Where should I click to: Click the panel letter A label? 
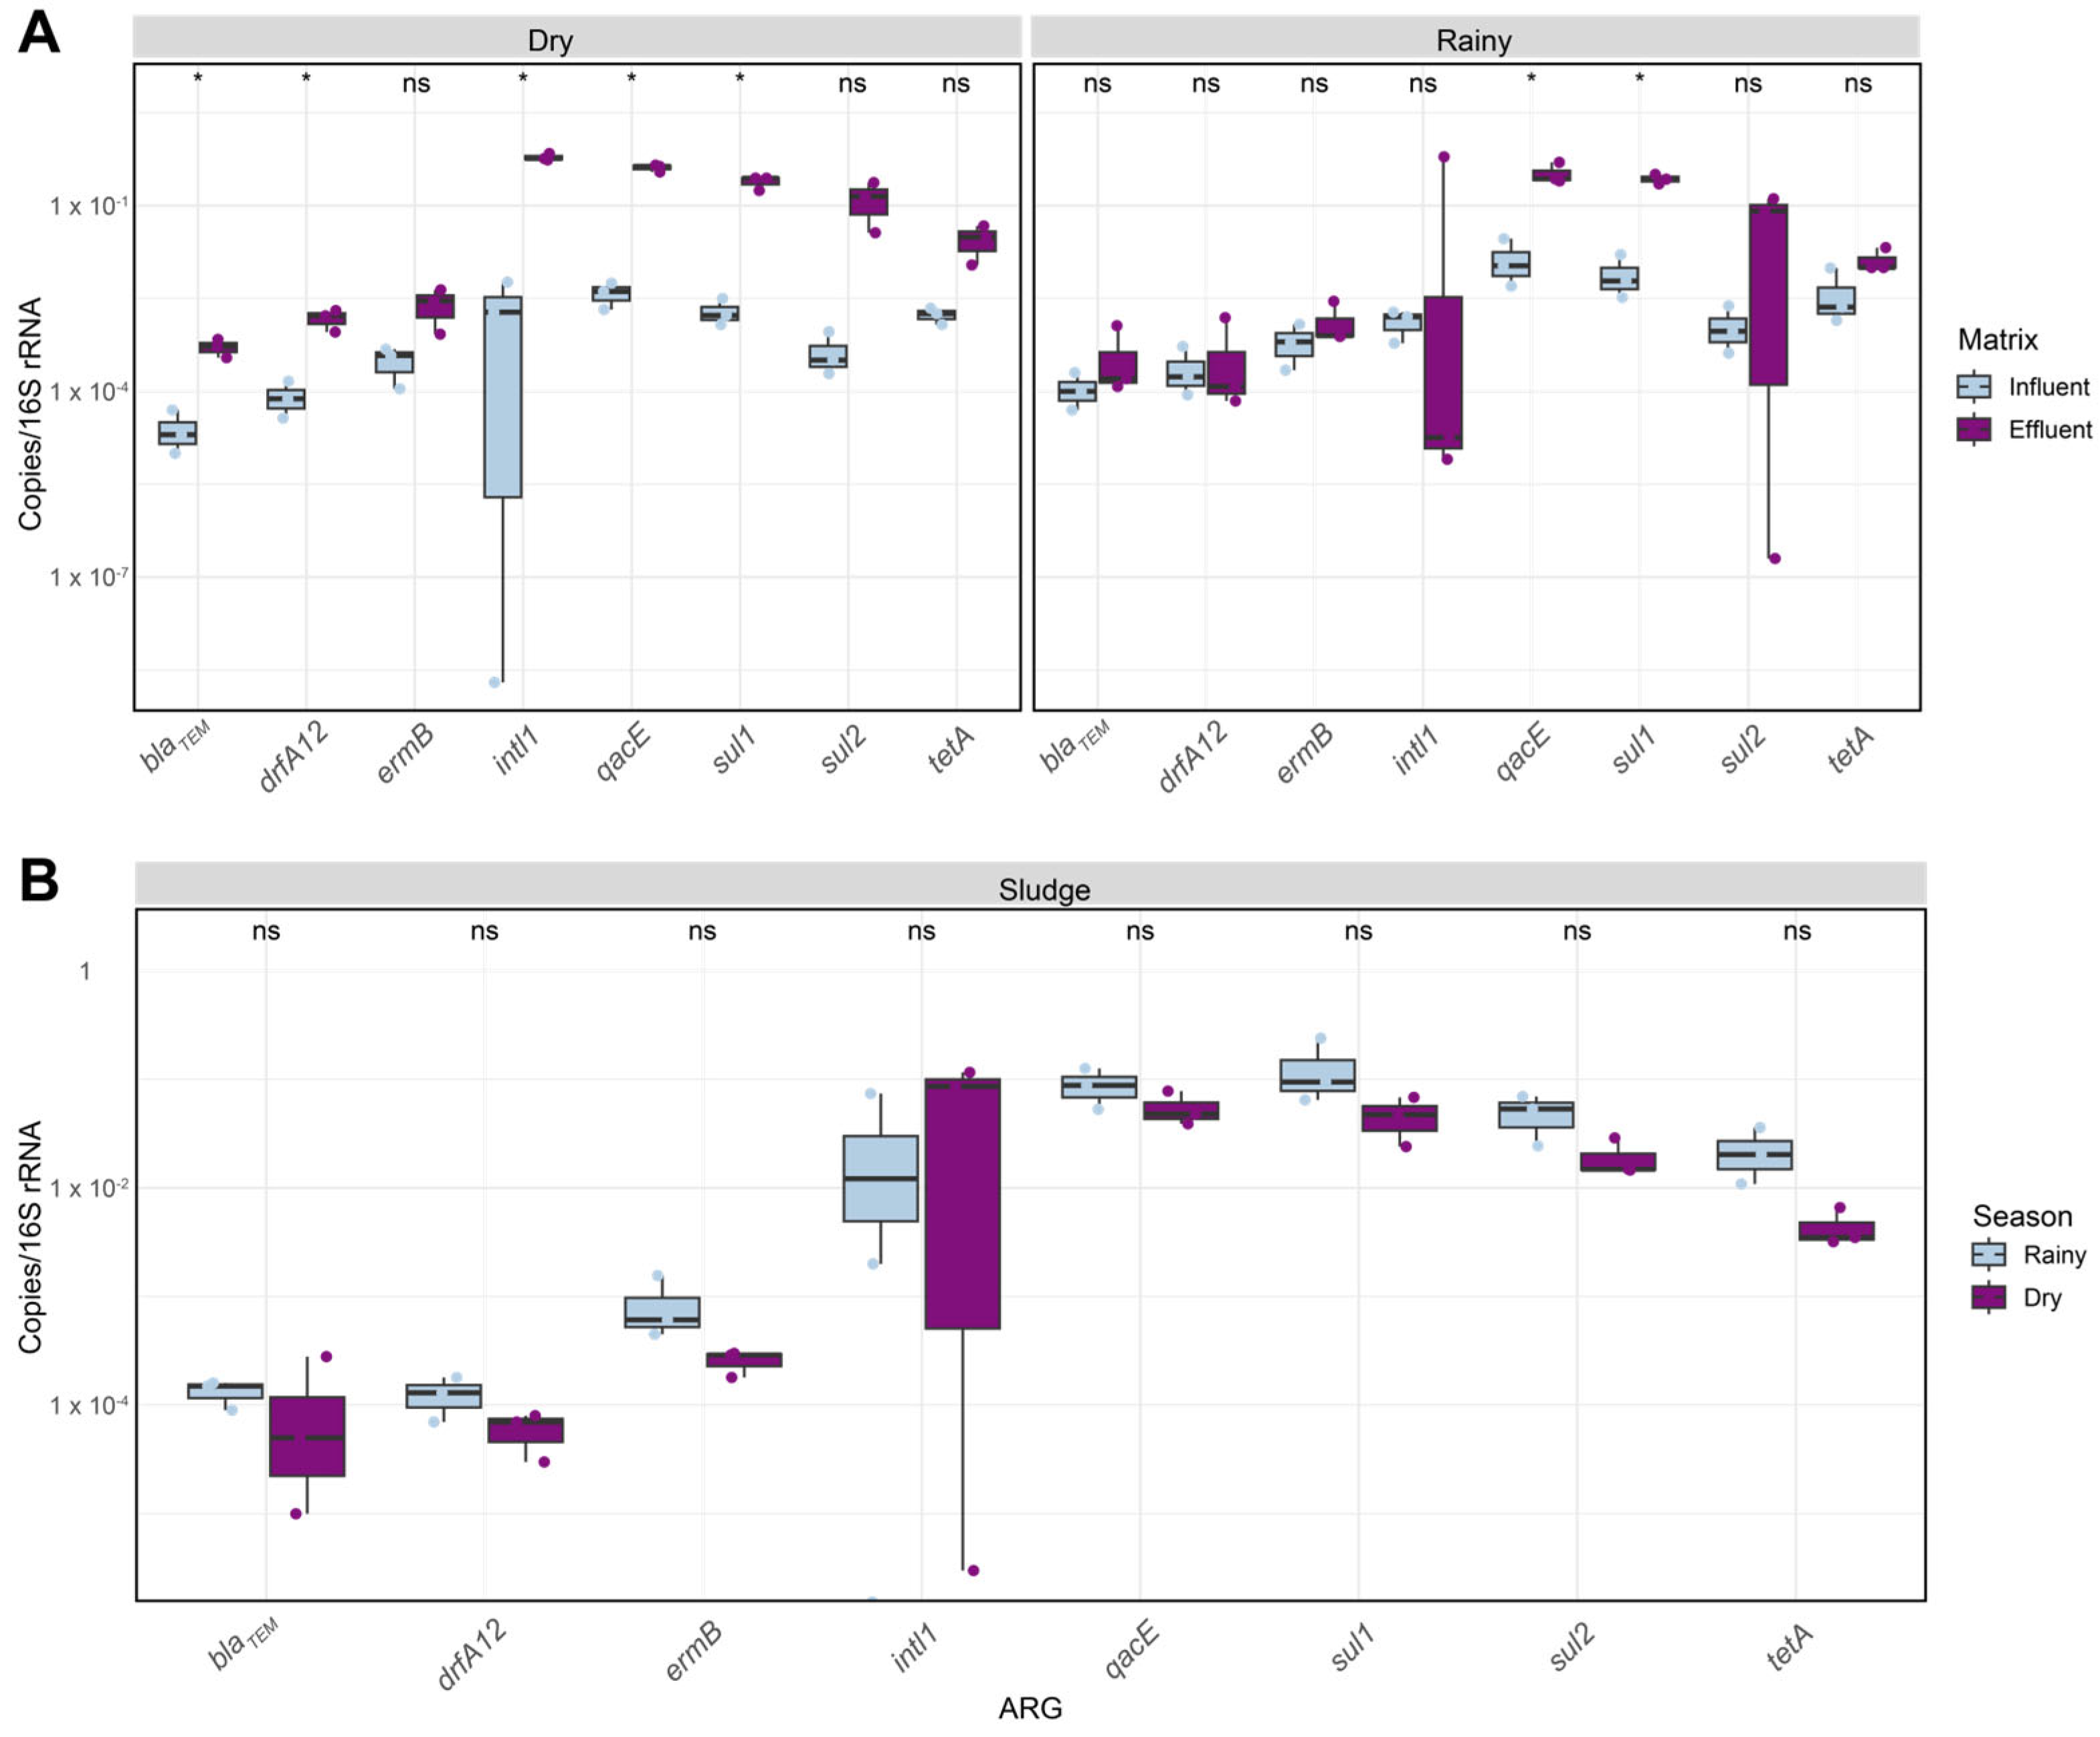38,31
